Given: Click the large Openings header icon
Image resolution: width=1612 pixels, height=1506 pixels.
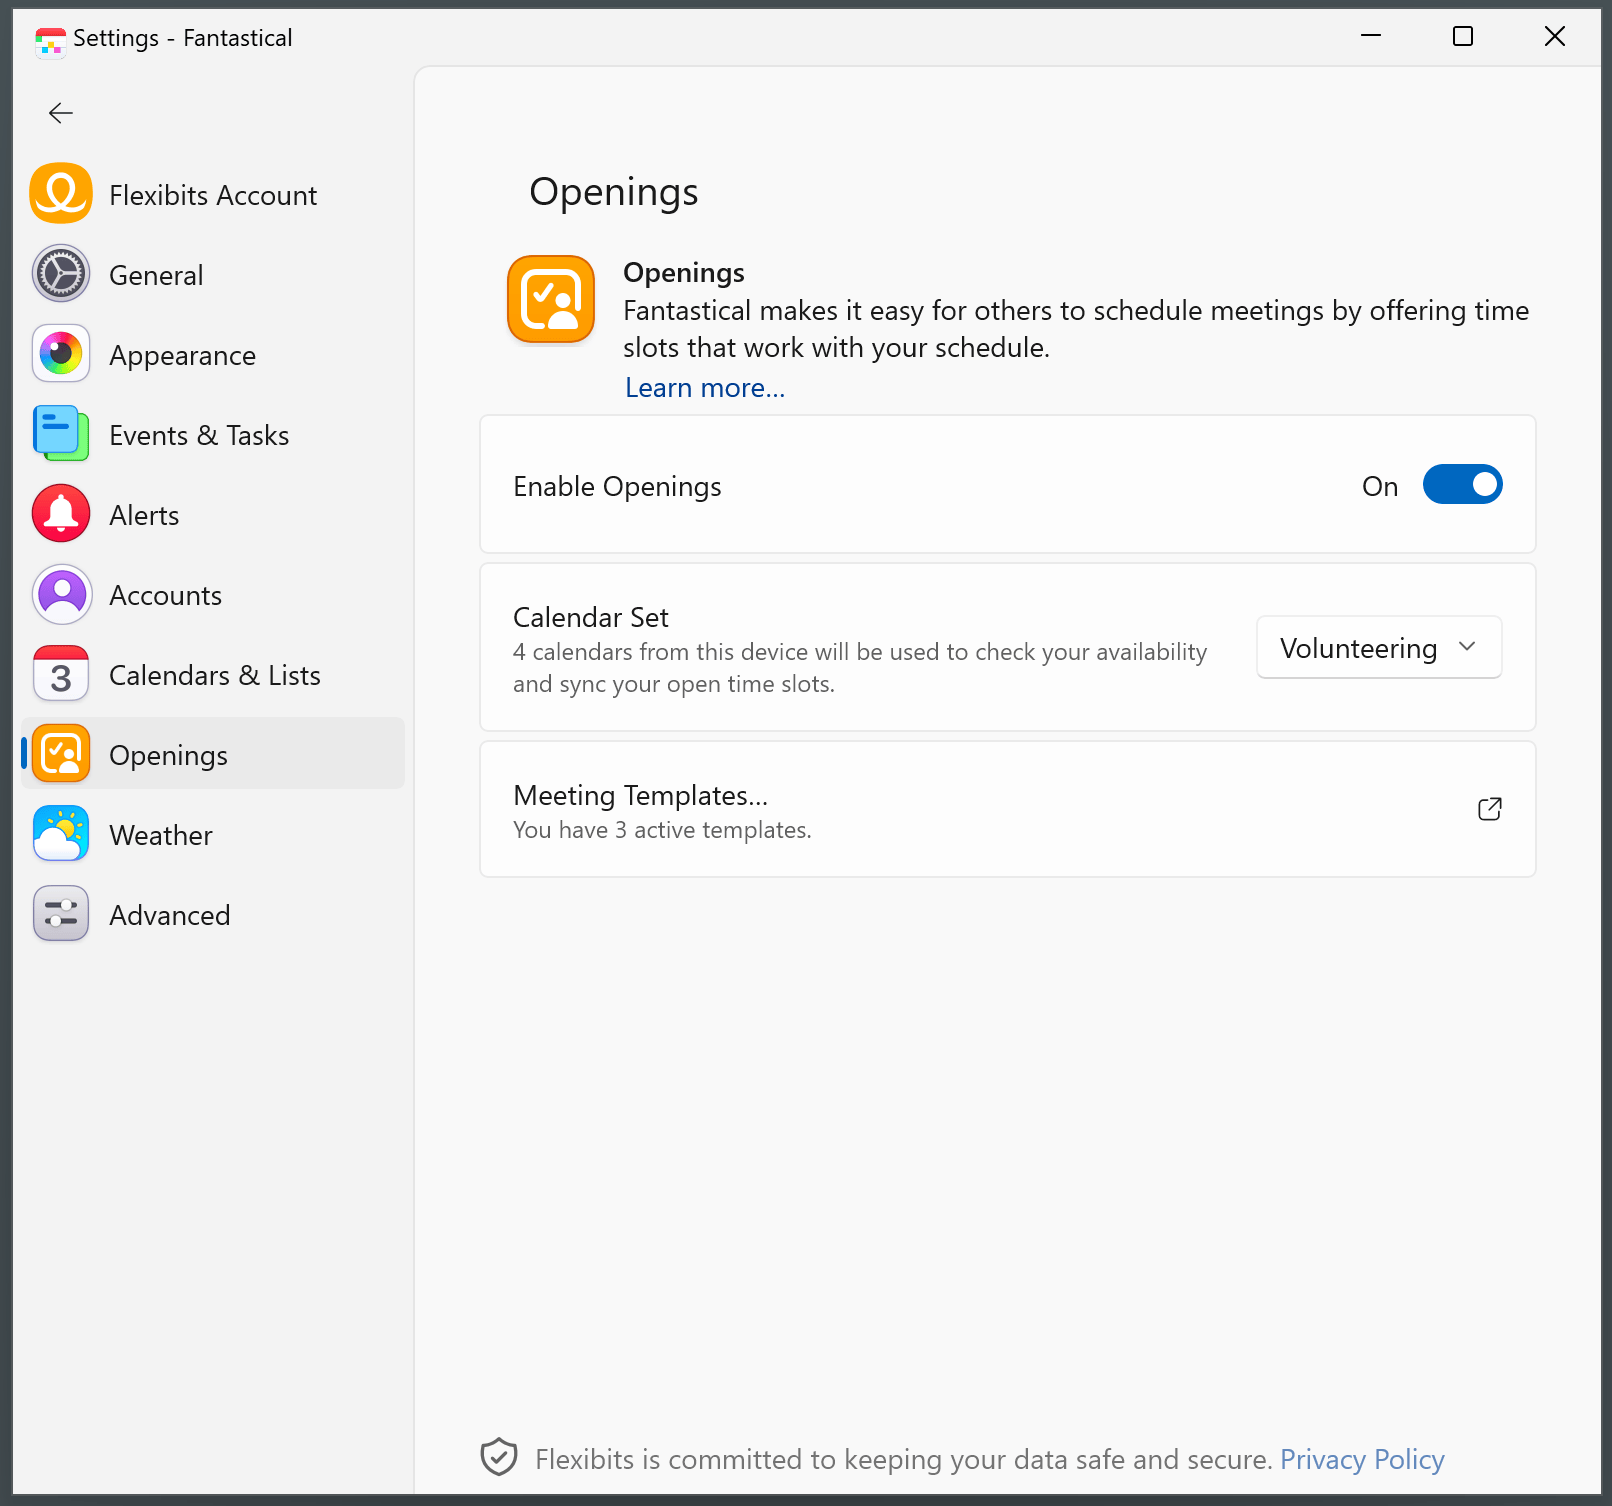Looking at the screenshot, I should 551,299.
